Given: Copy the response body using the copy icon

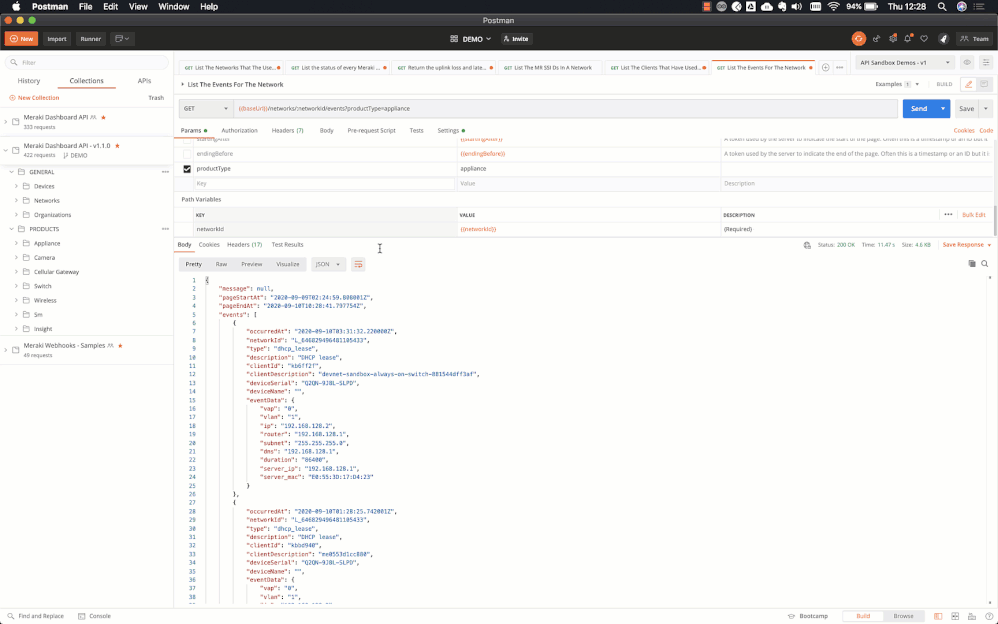Looking at the screenshot, I should coord(972,263).
